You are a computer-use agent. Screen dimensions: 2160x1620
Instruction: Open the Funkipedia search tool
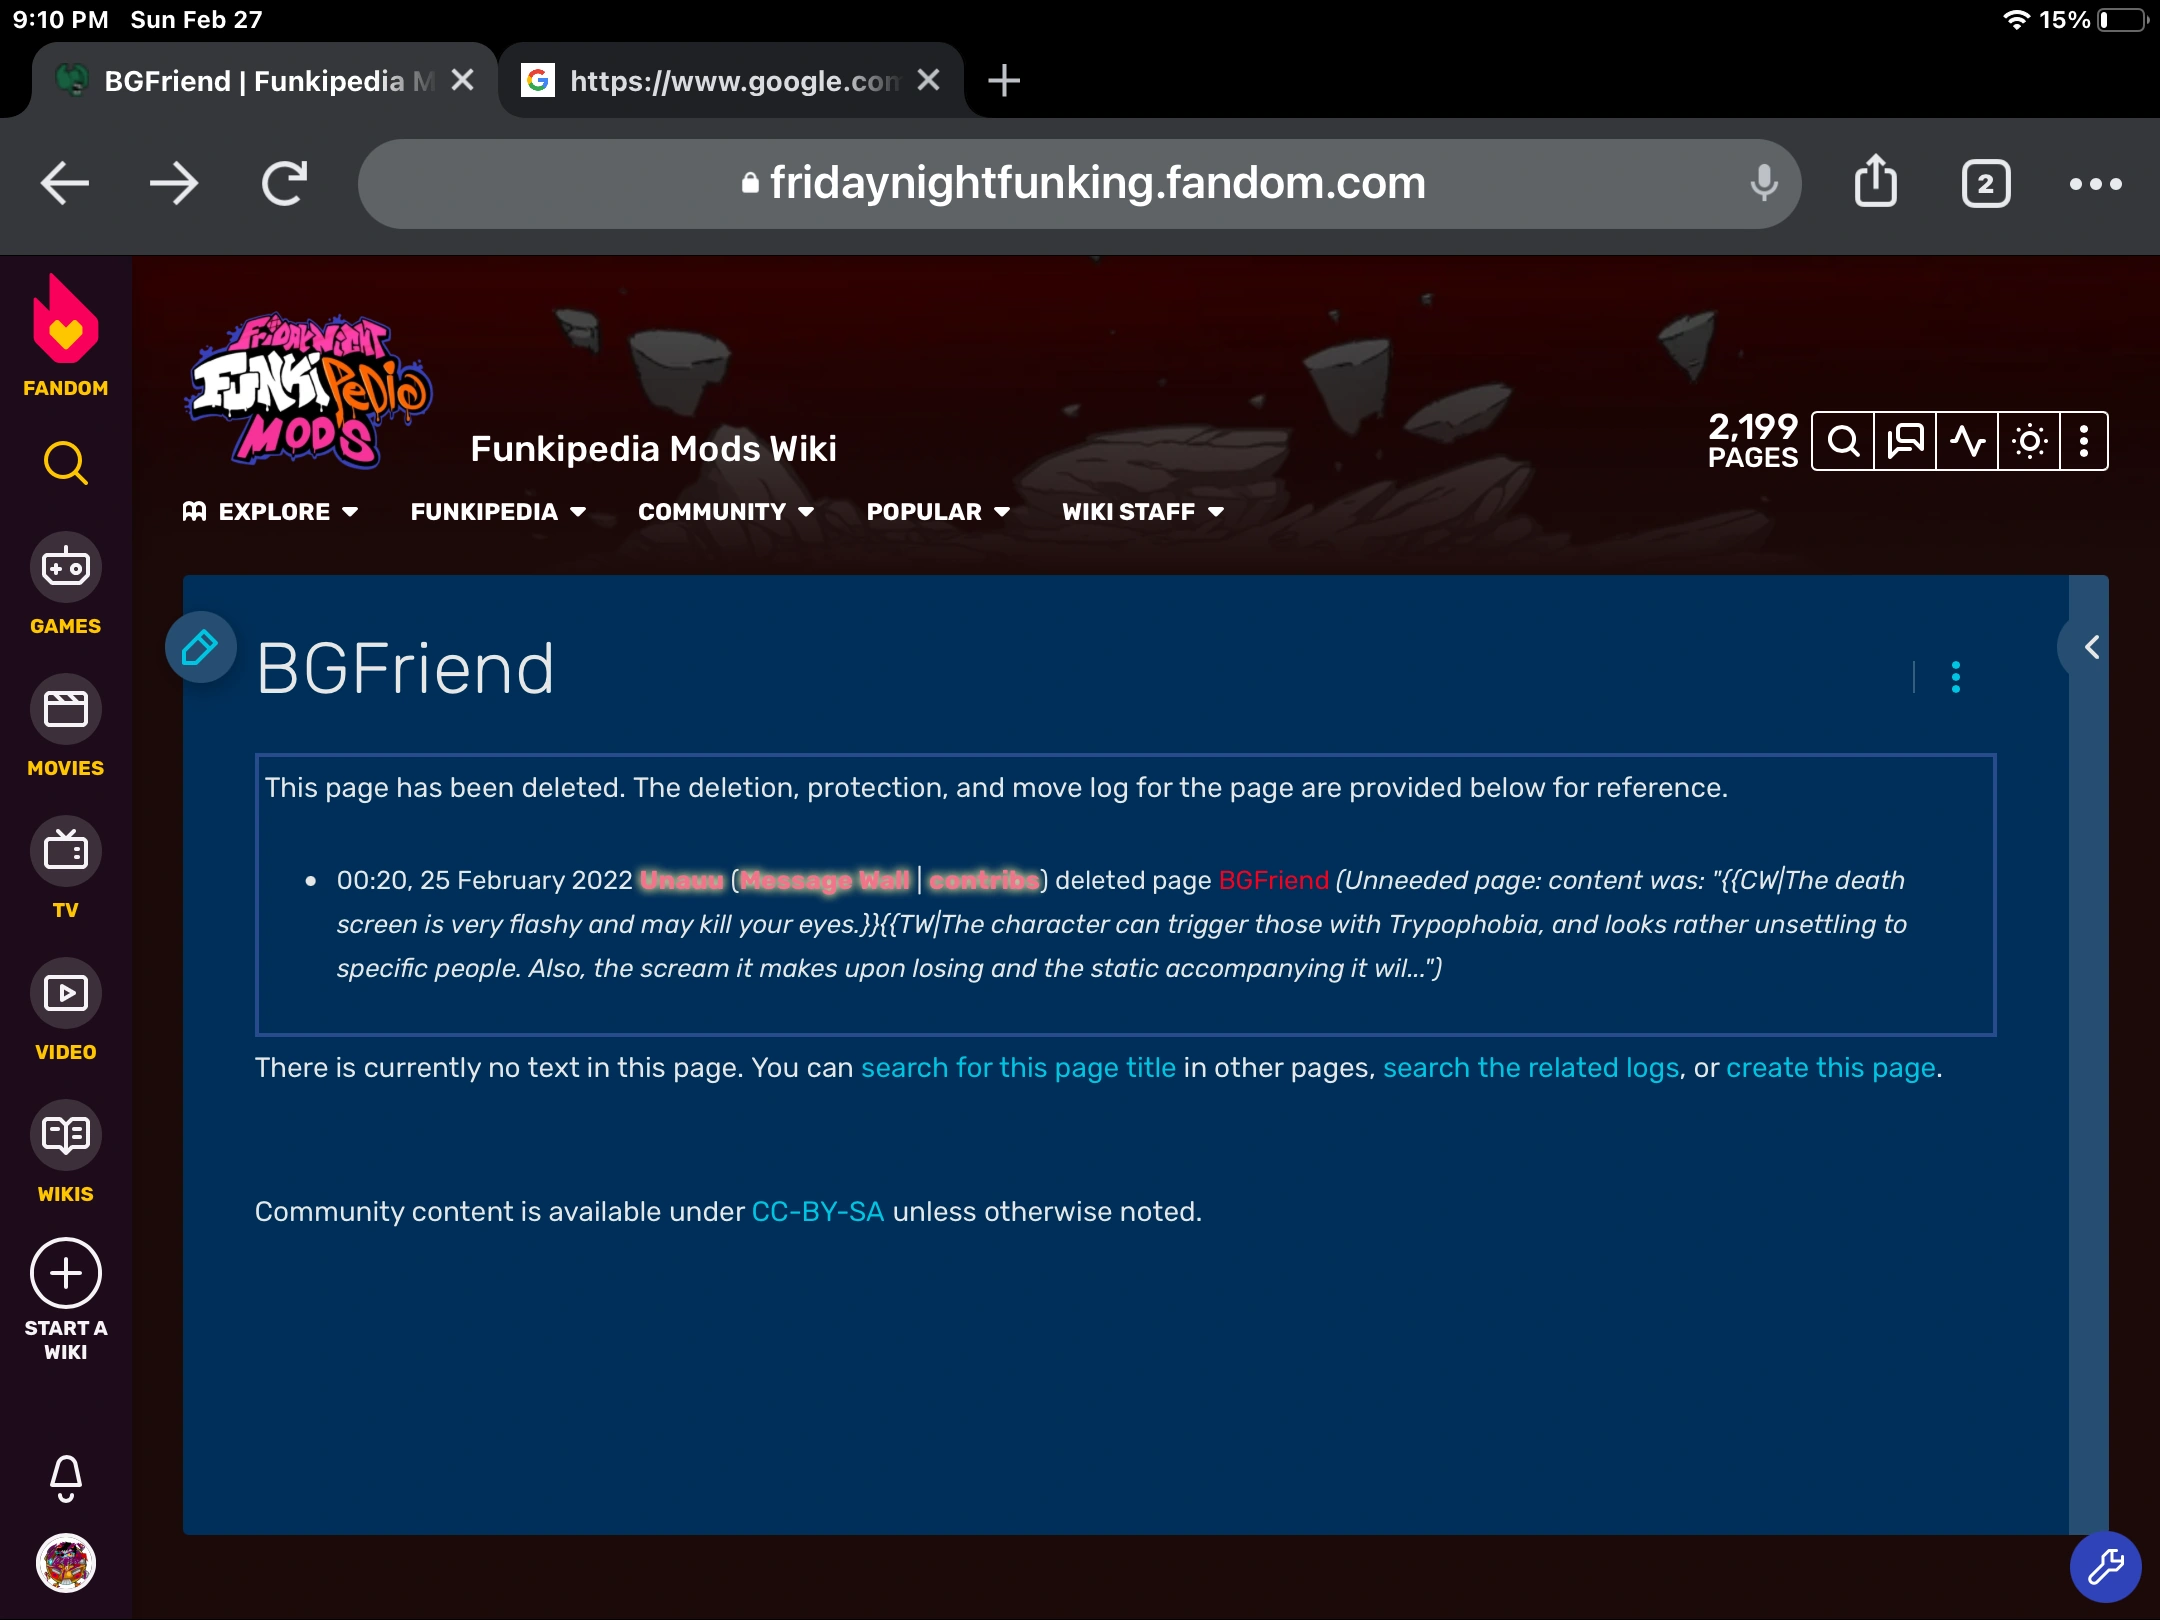tap(1845, 440)
